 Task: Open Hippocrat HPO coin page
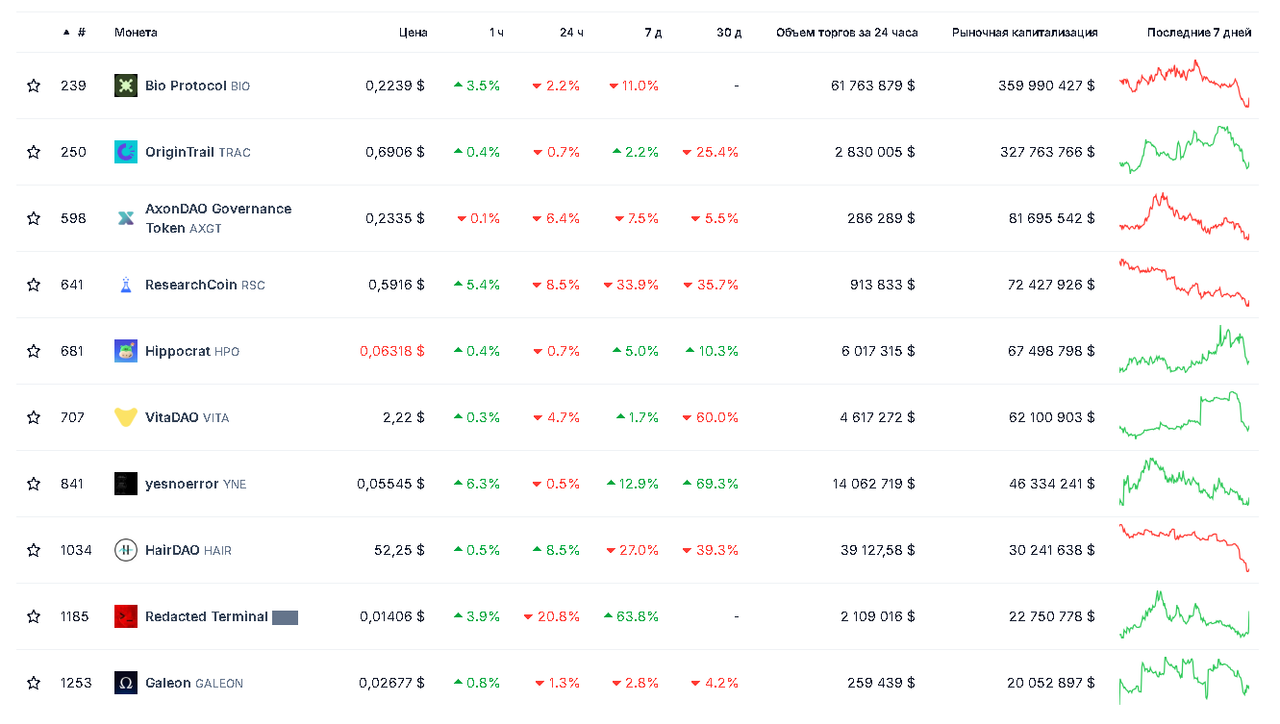click(192, 351)
